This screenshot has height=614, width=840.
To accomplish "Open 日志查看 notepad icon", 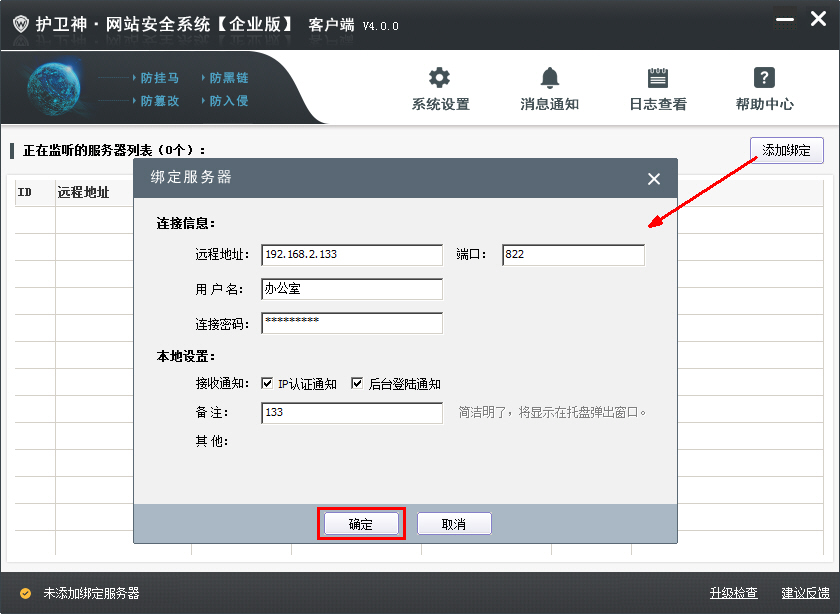I will [x=658, y=78].
